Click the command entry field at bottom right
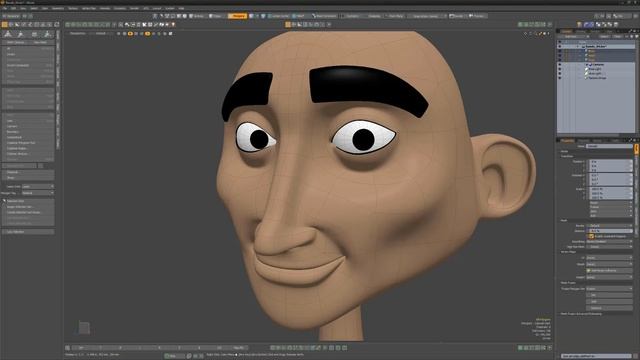 (596, 356)
